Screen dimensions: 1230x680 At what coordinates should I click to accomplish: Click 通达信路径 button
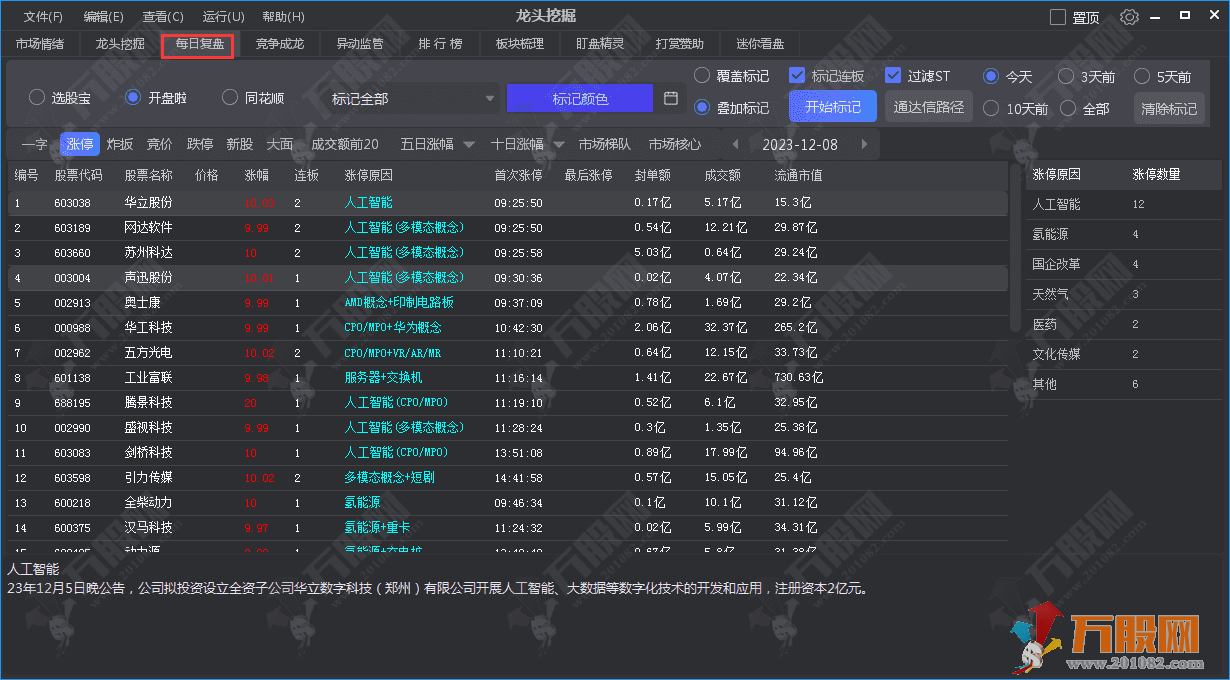tap(929, 107)
